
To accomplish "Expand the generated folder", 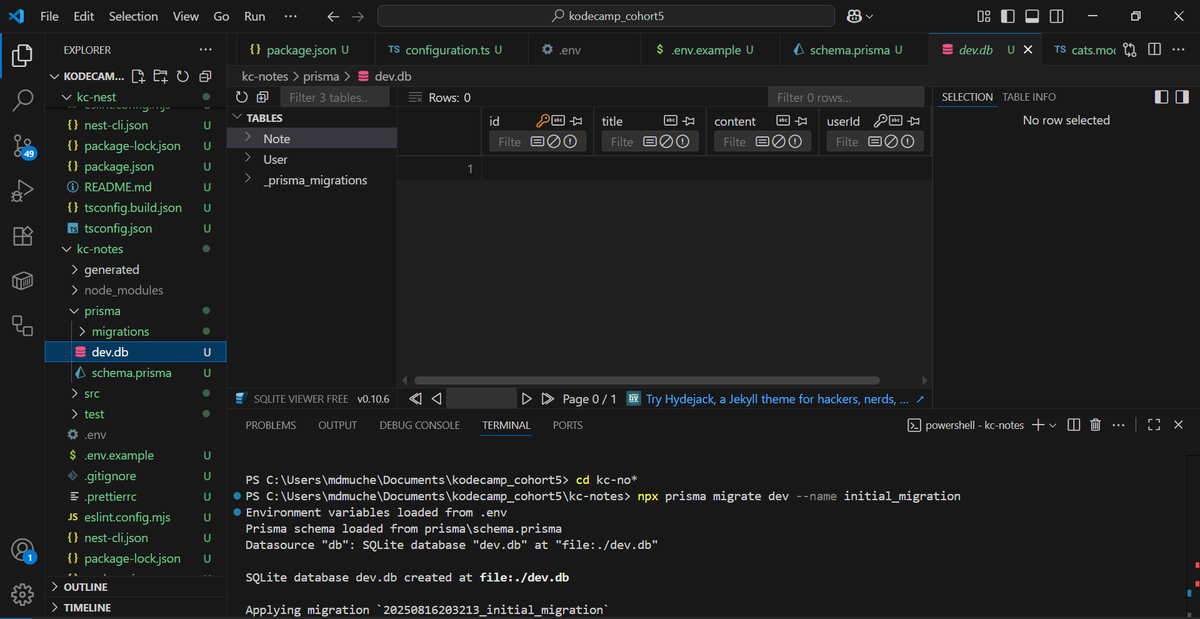I will [x=75, y=270].
